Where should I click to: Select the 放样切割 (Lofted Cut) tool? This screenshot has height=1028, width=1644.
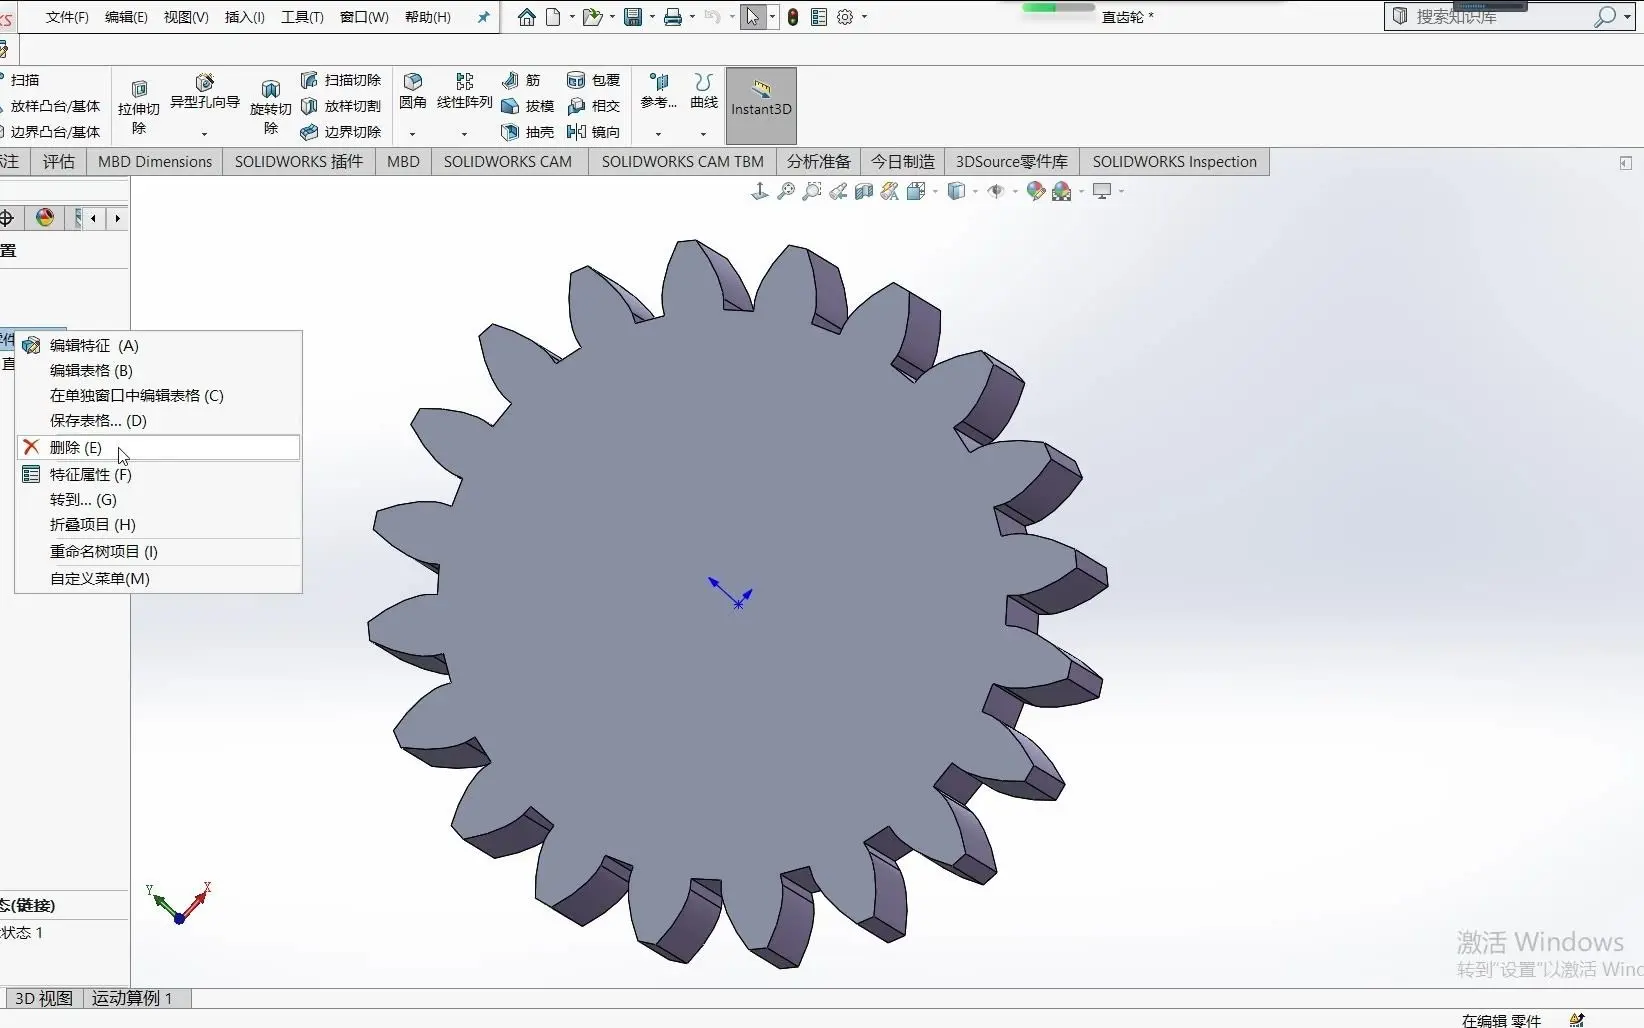click(x=341, y=106)
